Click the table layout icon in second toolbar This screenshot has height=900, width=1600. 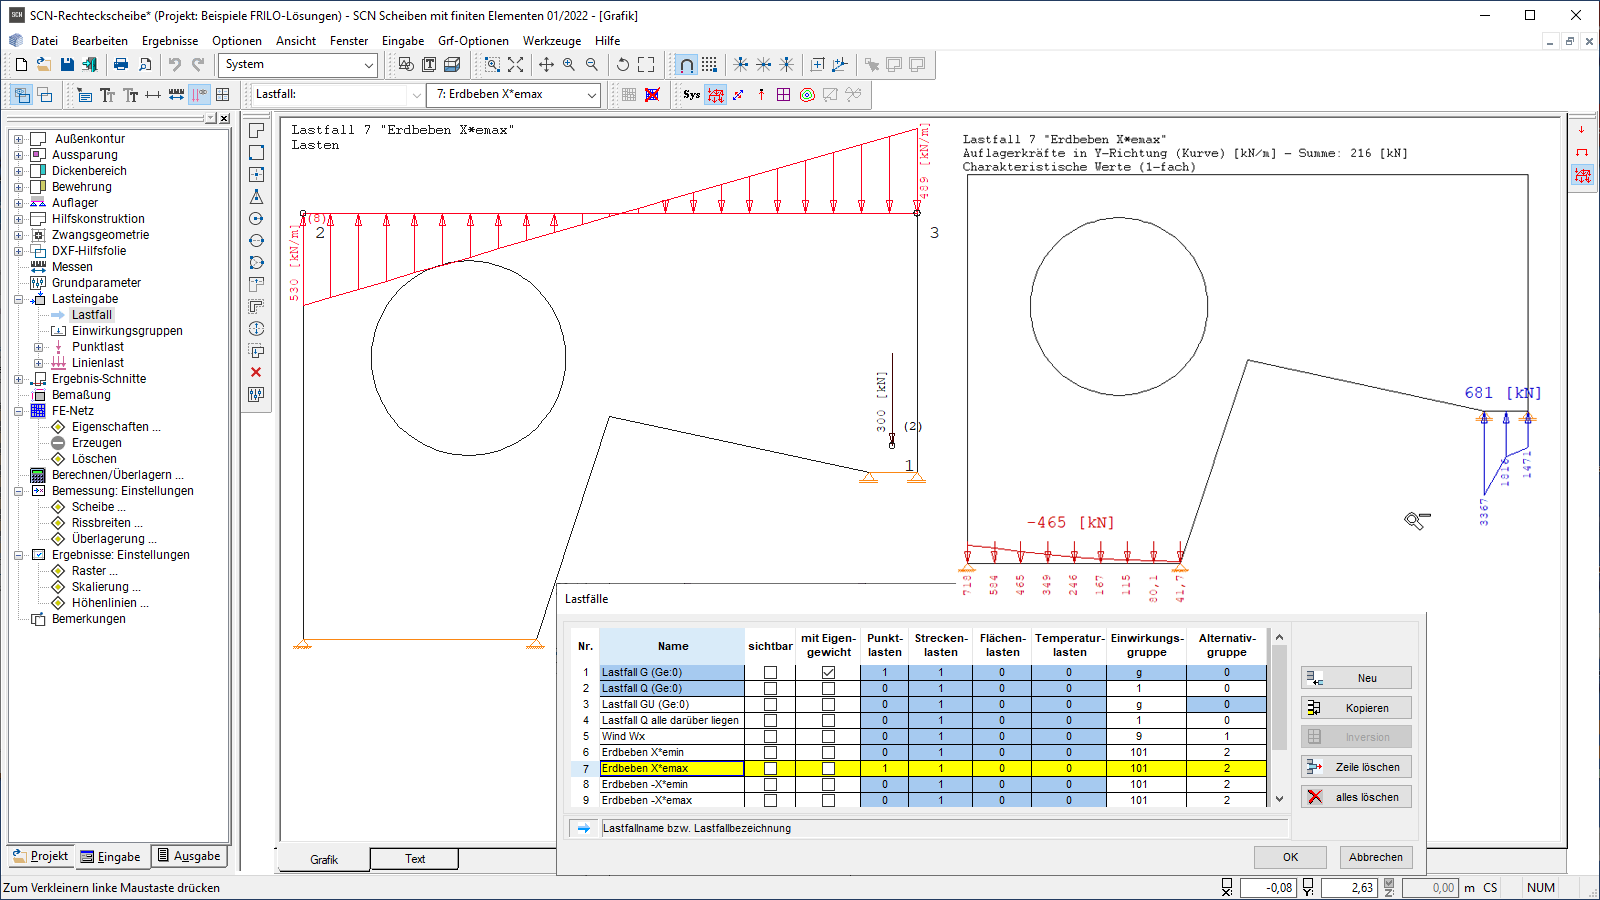pos(223,94)
